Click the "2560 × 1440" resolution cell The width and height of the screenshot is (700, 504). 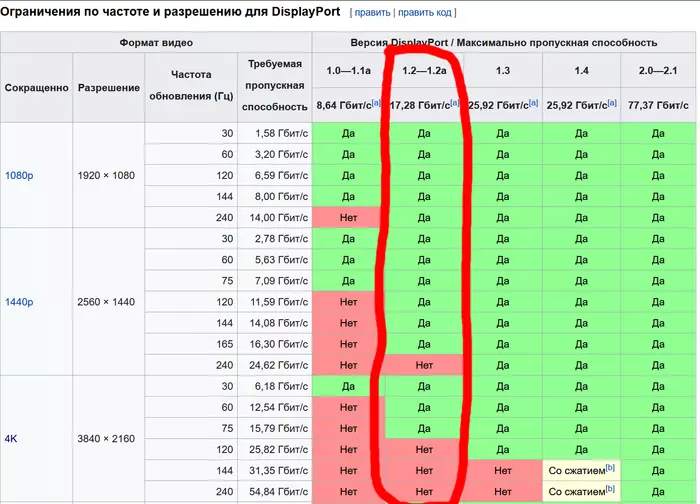click(109, 302)
